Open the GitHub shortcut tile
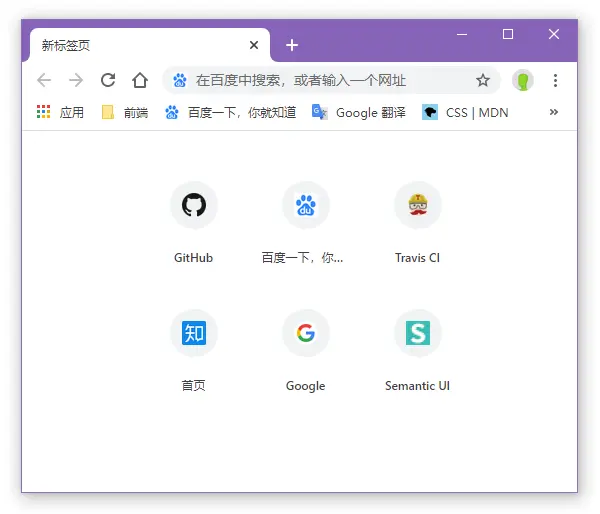Viewport: 600px width, 514px height. 194,205
